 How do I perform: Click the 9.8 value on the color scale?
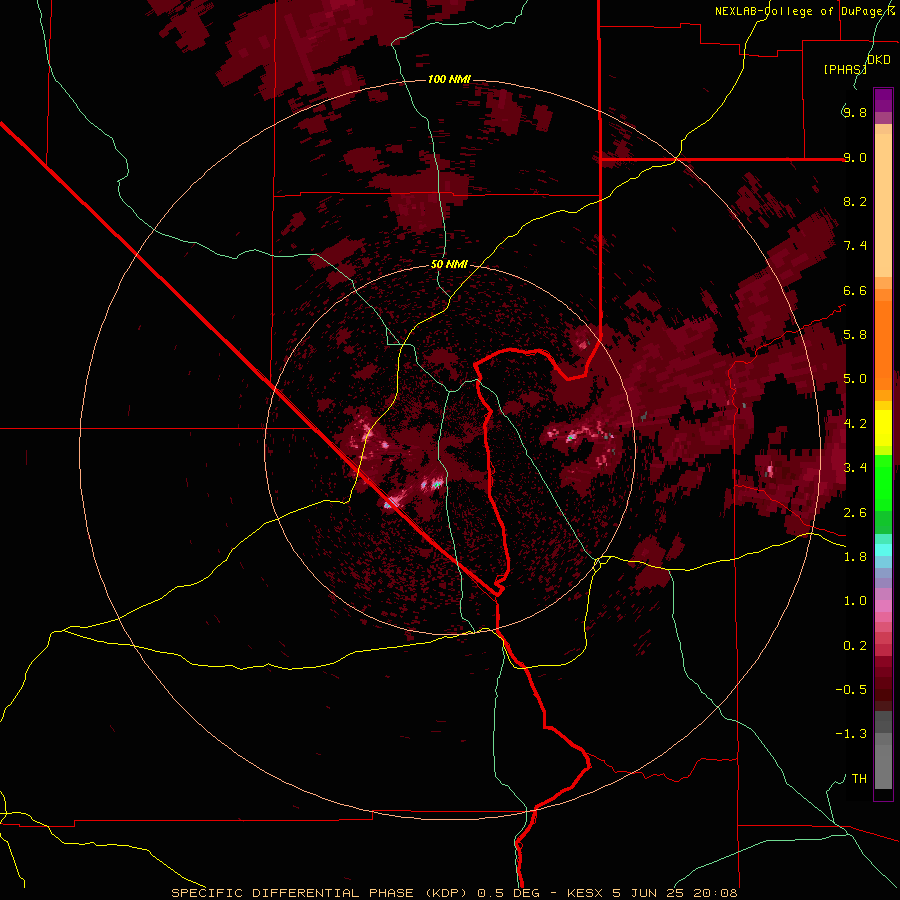point(855,112)
